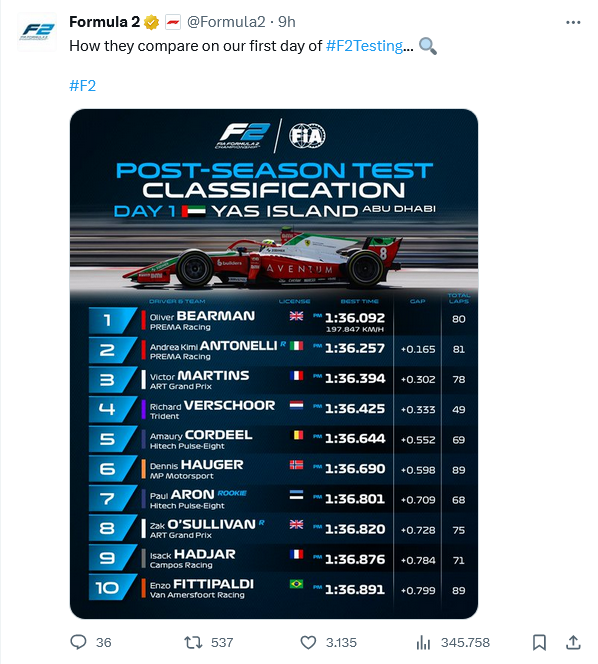Click the PREMA car photo in image
The width and height of the screenshot is (598, 664).
click(x=263, y=256)
